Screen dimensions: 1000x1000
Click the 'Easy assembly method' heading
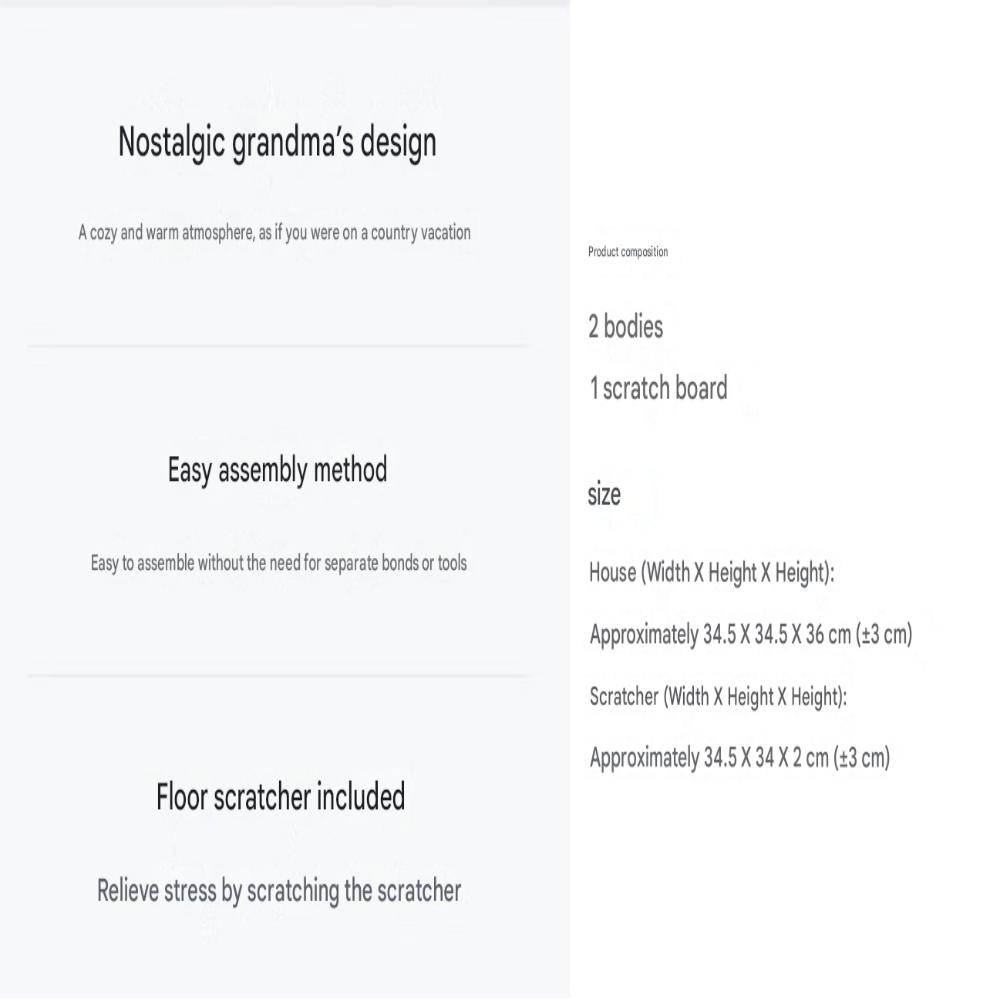tap(277, 471)
